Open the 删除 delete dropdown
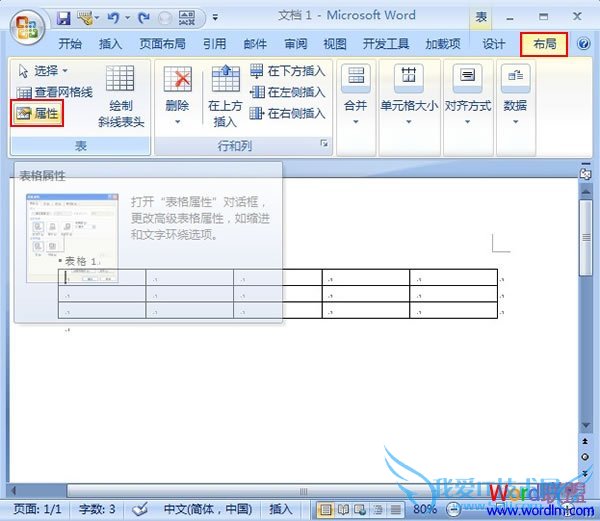The height and width of the screenshot is (521, 600). [177, 96]
